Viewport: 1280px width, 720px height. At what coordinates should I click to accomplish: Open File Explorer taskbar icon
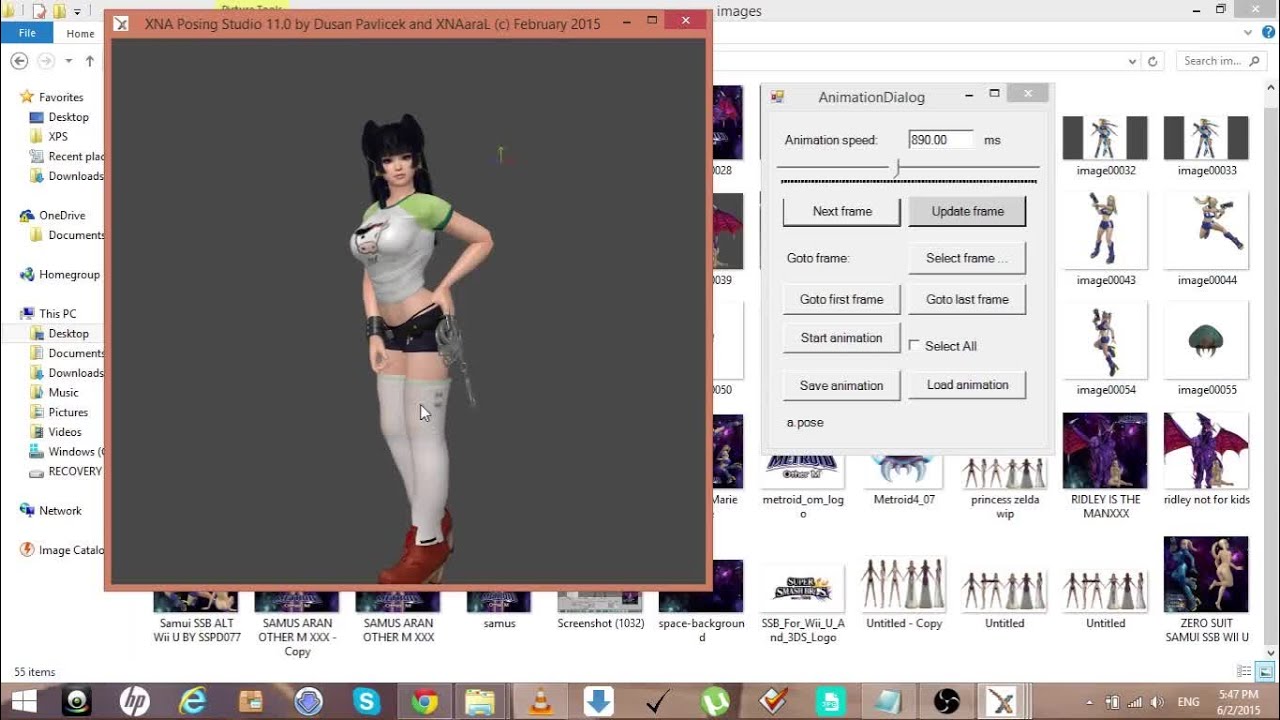[481, 701]
